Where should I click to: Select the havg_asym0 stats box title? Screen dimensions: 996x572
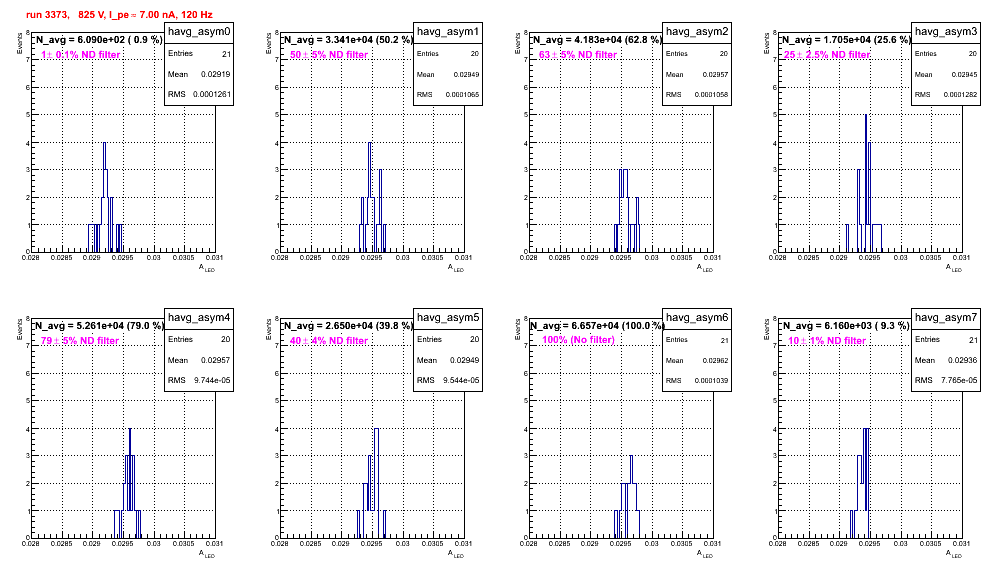coord(199,32)
